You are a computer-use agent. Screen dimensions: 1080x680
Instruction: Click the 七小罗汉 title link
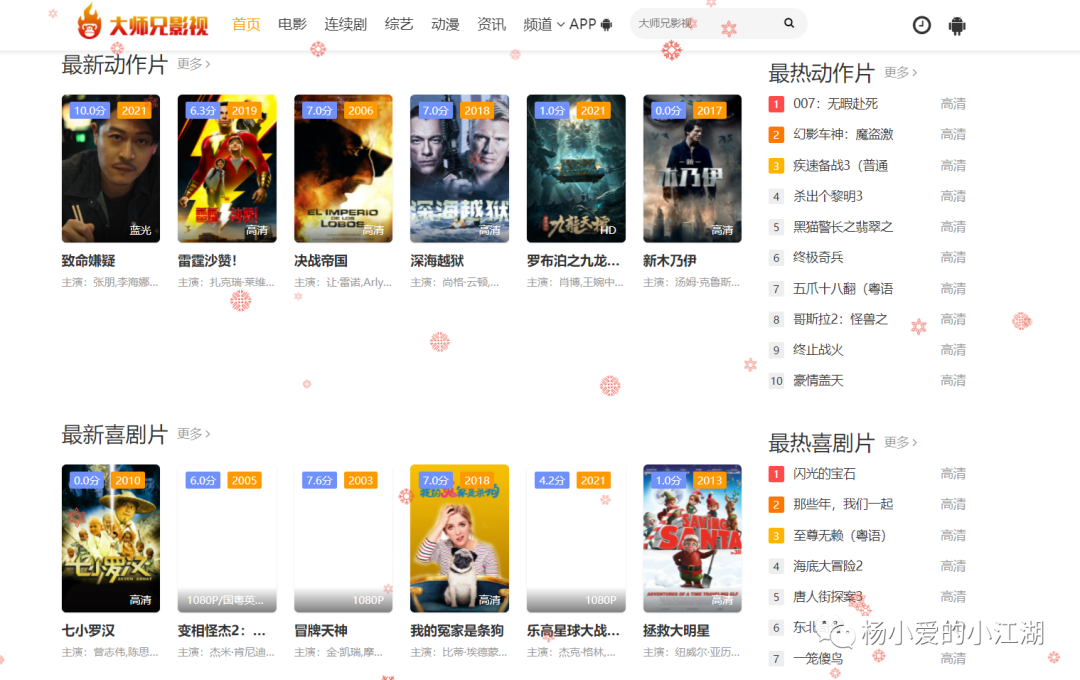pyautogui.click(x=88, y=631)
